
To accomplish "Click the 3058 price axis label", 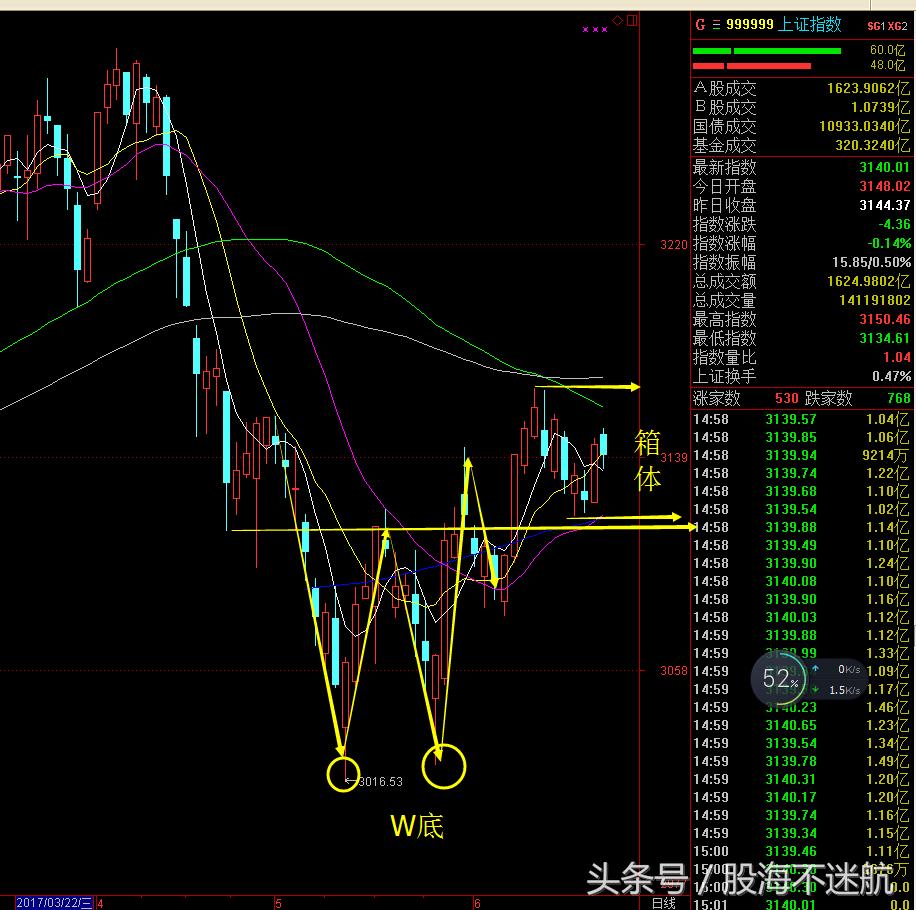I will [x=674, y=671].
